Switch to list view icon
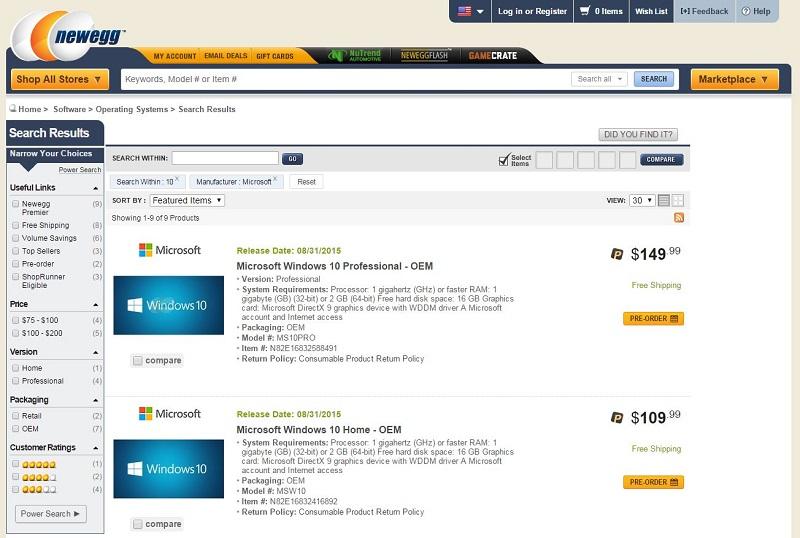 [664, 200]
